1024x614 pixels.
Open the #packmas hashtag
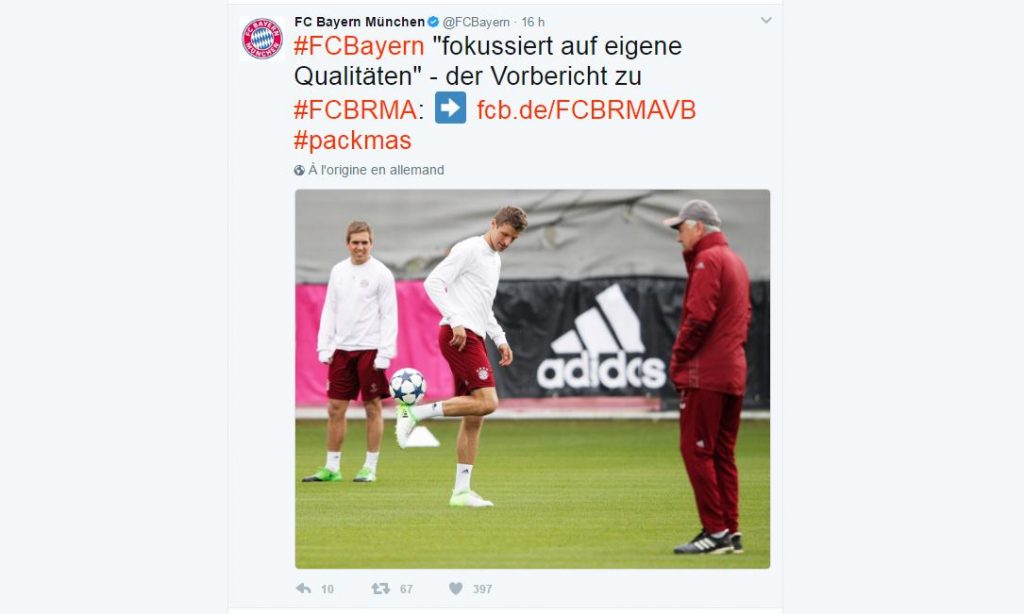click(353, 140)
